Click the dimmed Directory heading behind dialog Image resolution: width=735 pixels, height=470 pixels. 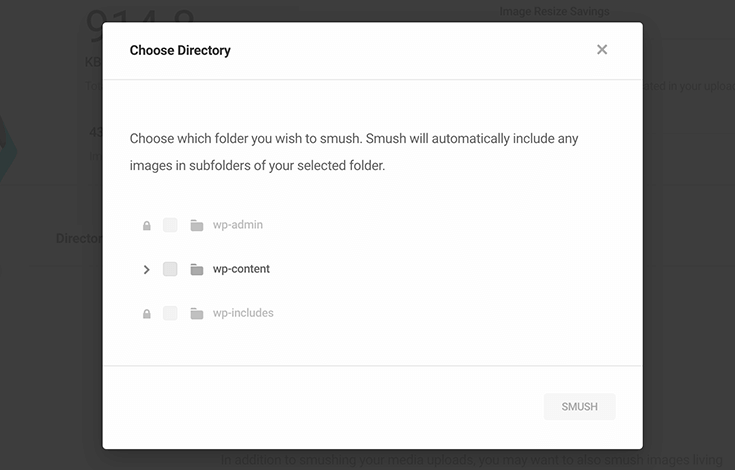(79, 238)
